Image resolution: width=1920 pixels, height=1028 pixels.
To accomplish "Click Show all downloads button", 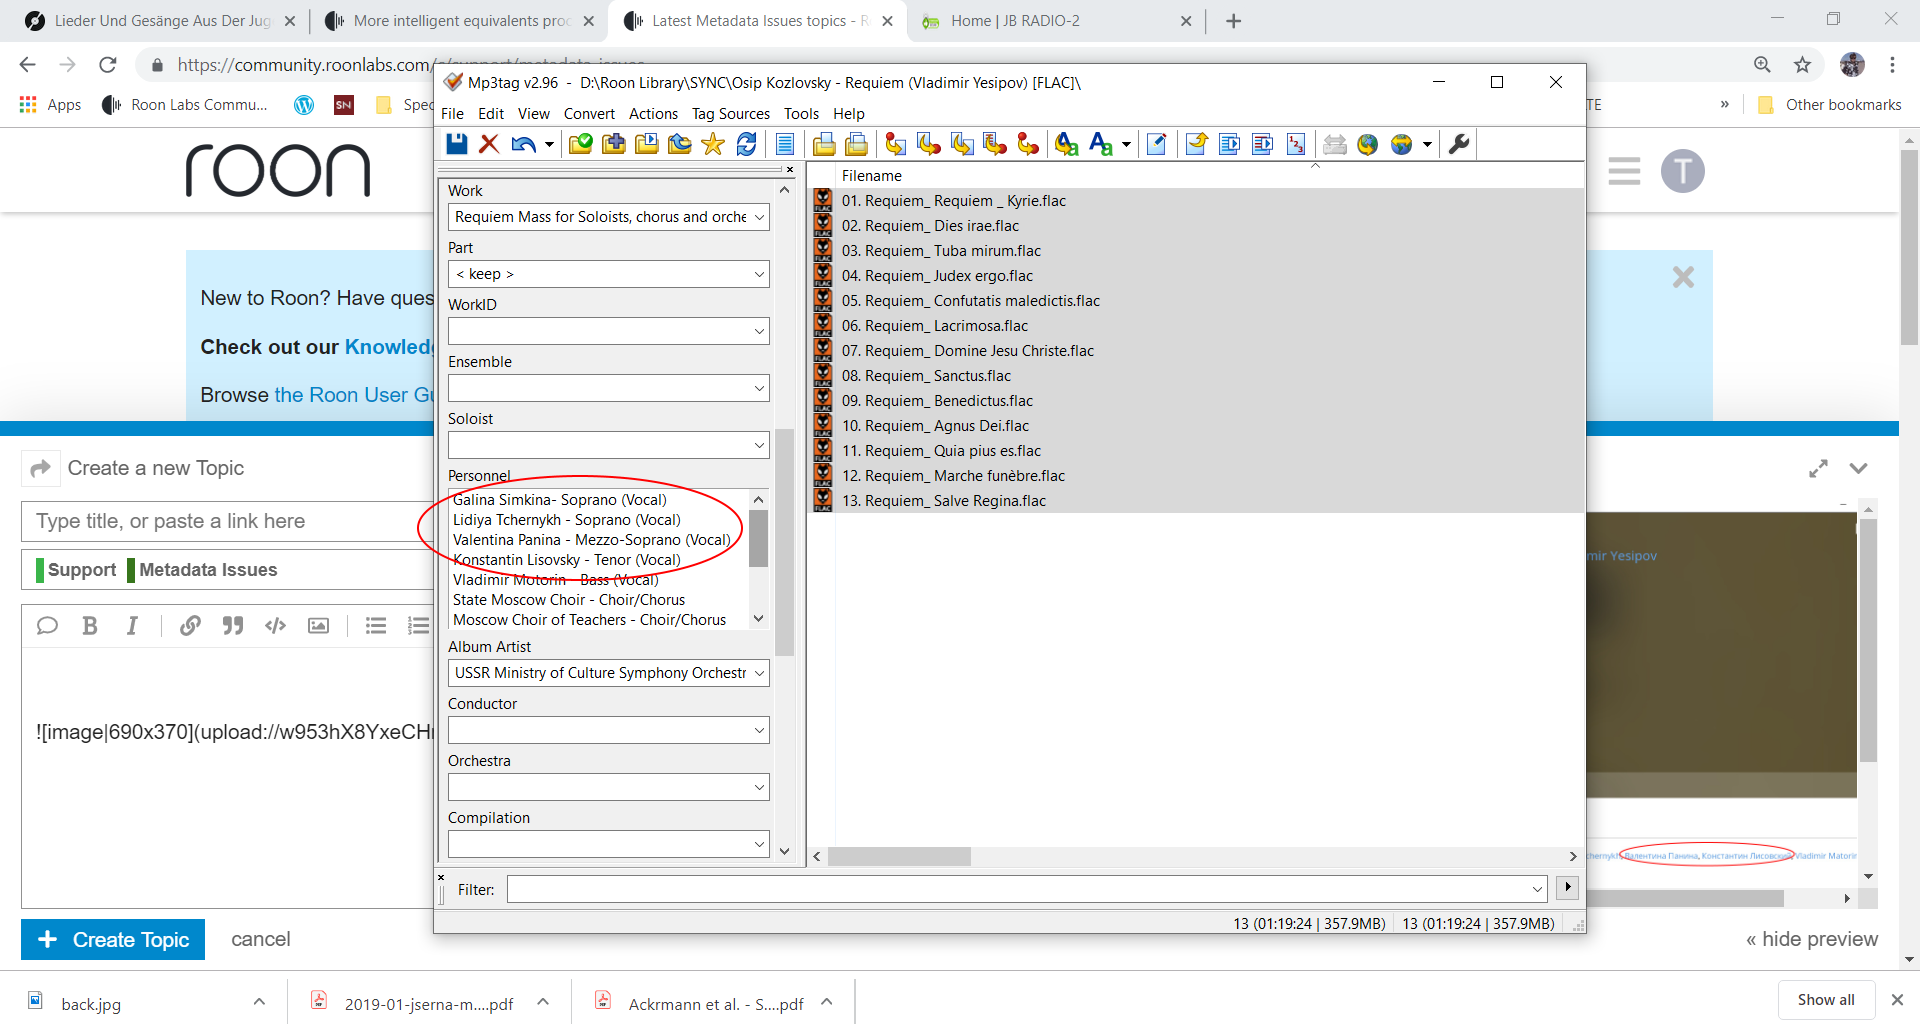I will [x=1826, y=1000].
